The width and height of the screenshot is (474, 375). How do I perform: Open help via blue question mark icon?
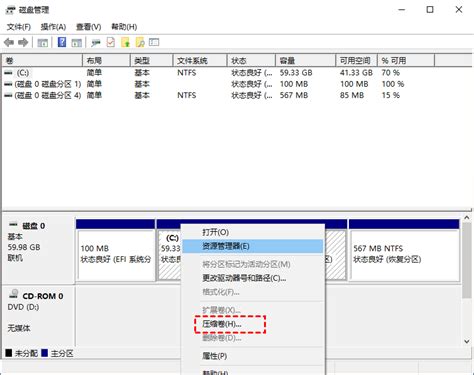click(x=62, y=42)
